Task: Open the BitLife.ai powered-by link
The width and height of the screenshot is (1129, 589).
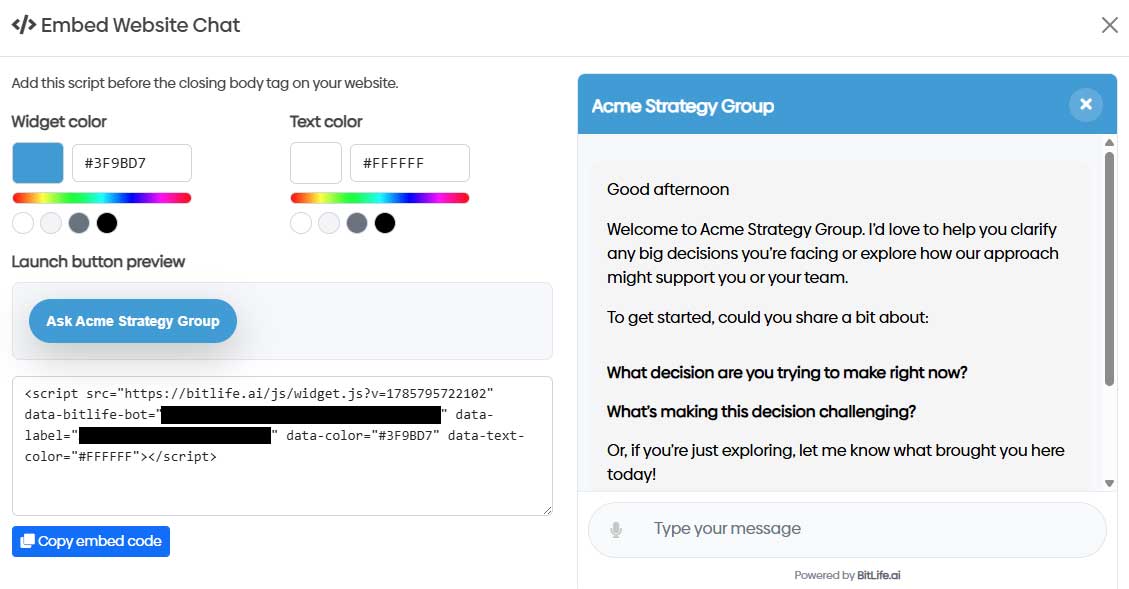Action: coord(878,575)
